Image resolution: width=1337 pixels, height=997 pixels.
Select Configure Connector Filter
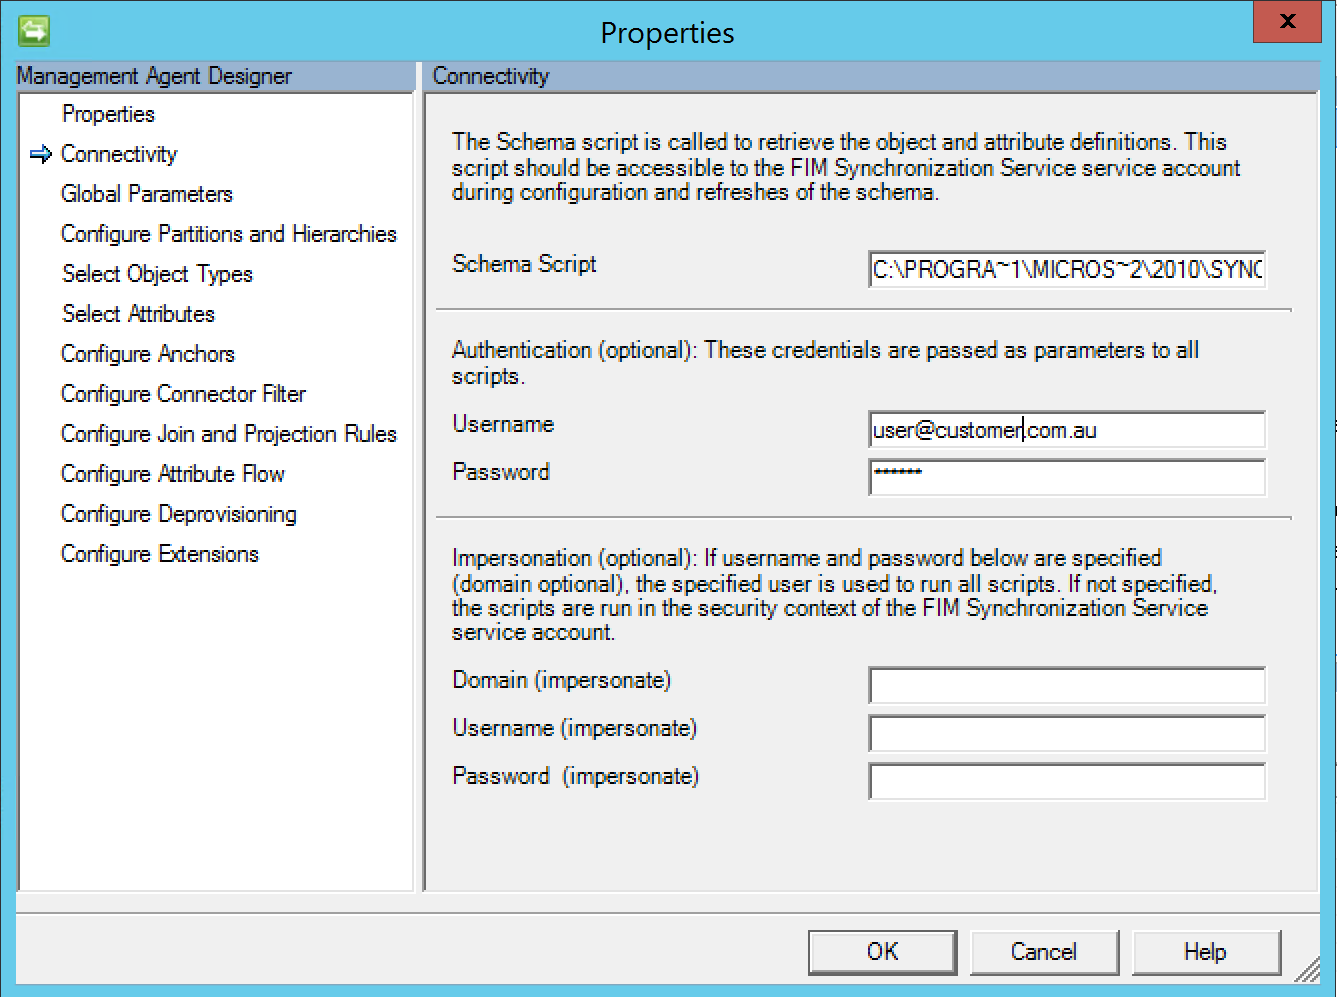click(x=184, y=394)
